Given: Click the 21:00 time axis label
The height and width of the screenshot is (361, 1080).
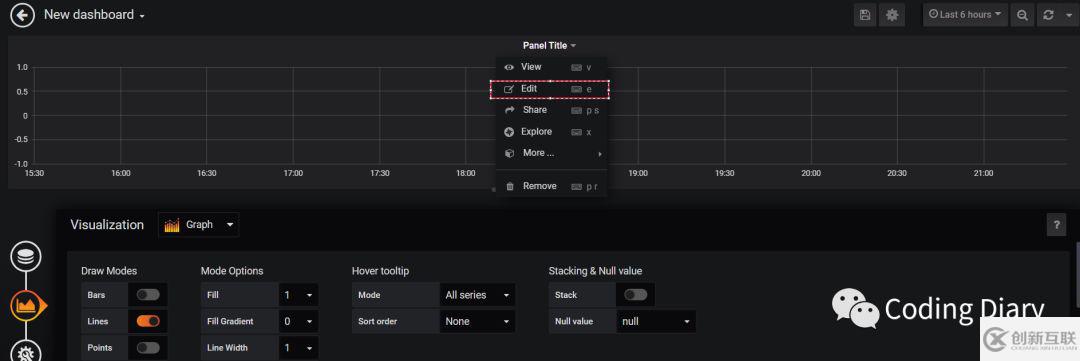Looking at the screenshot, I should [983, 174].
